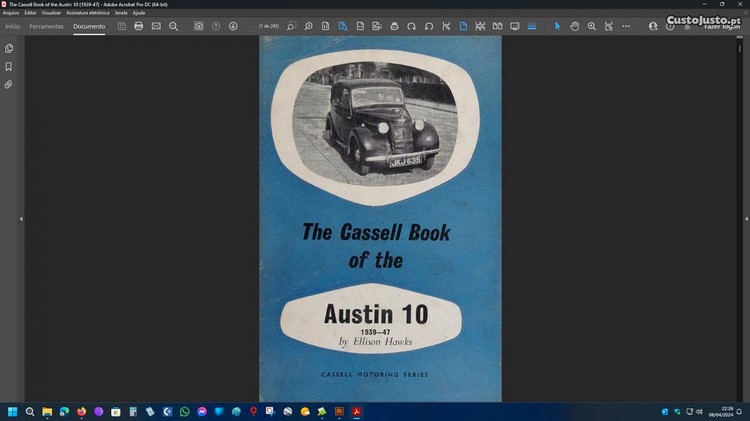Open the attachments paperclip panel
The image size is (750, 421).
coord(9,84)
